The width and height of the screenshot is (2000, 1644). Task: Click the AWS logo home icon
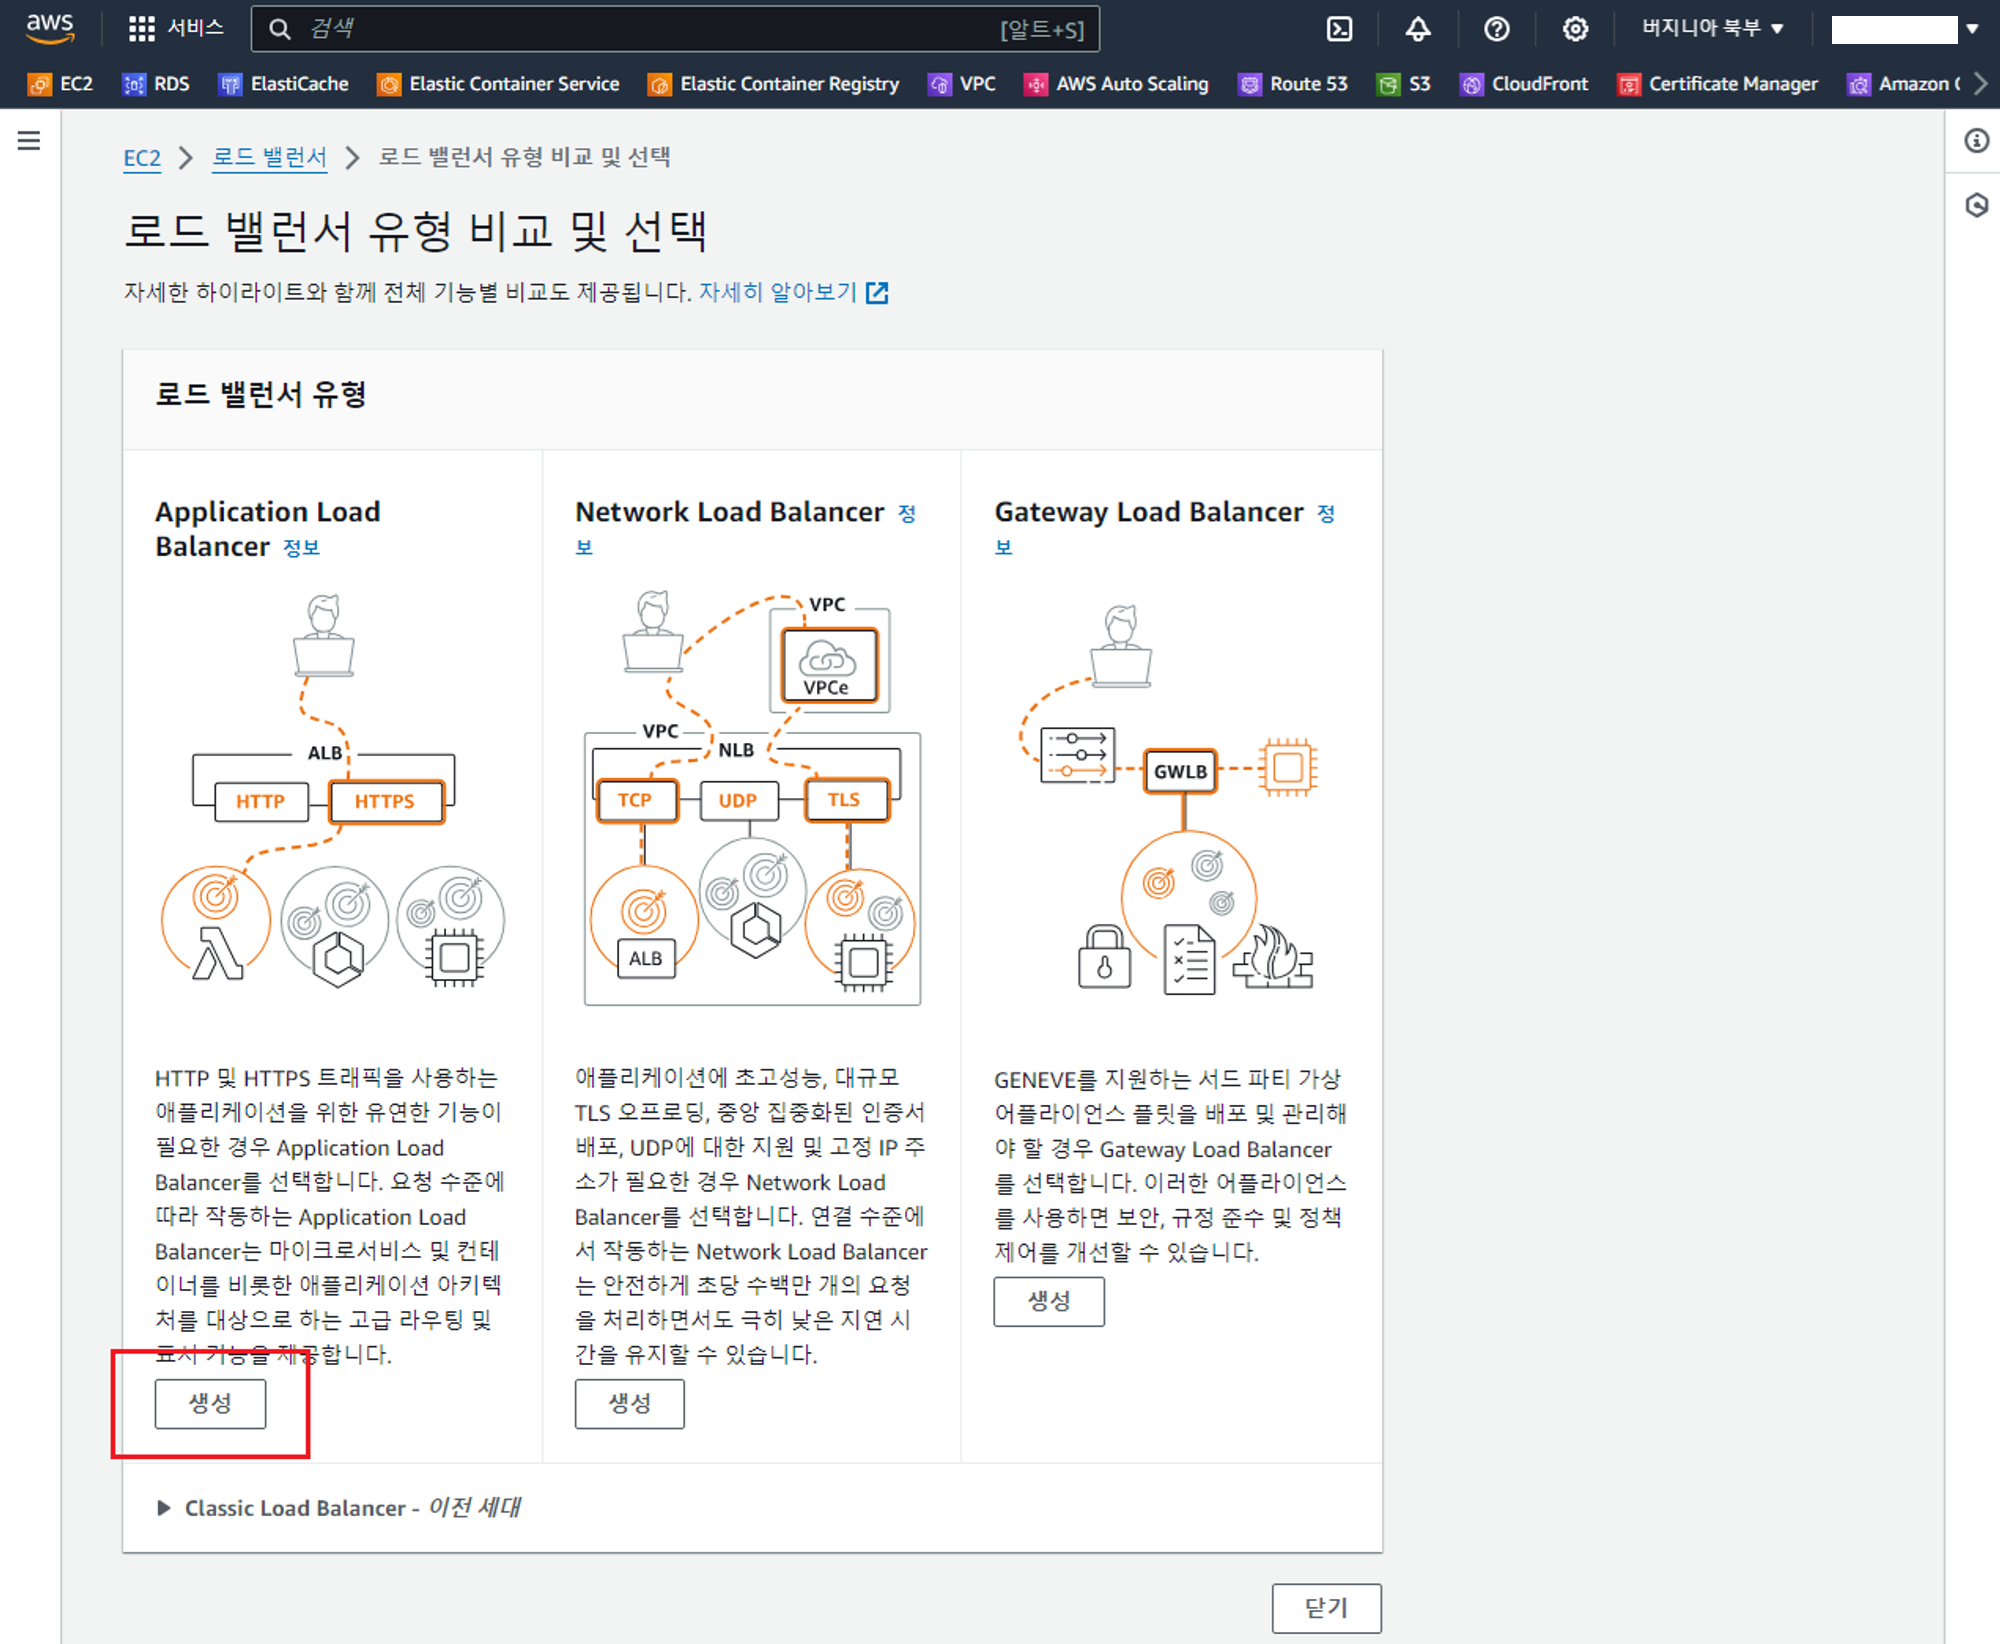point(50,29)
